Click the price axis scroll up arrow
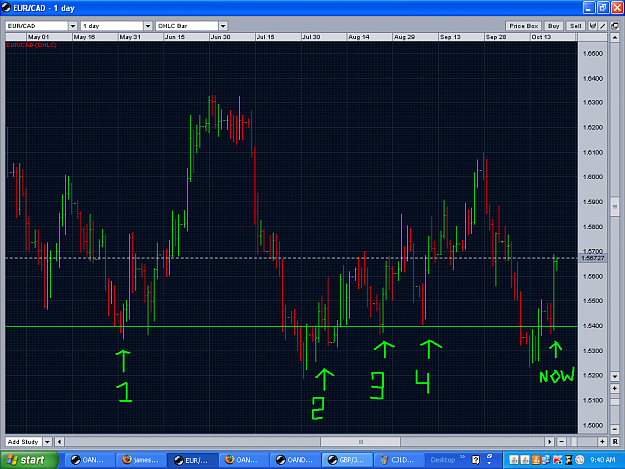 coord(615,38)
